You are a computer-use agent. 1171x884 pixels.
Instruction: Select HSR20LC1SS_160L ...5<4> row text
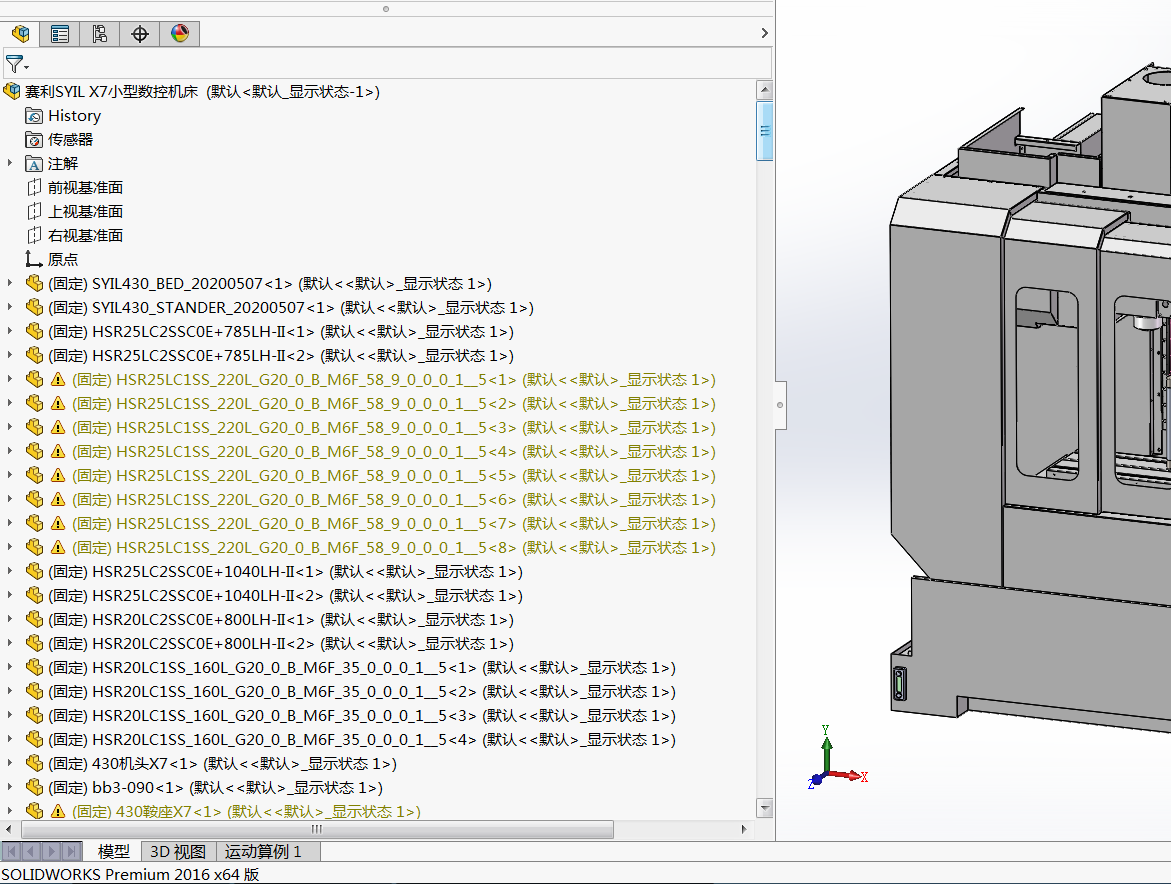[361, 739]
